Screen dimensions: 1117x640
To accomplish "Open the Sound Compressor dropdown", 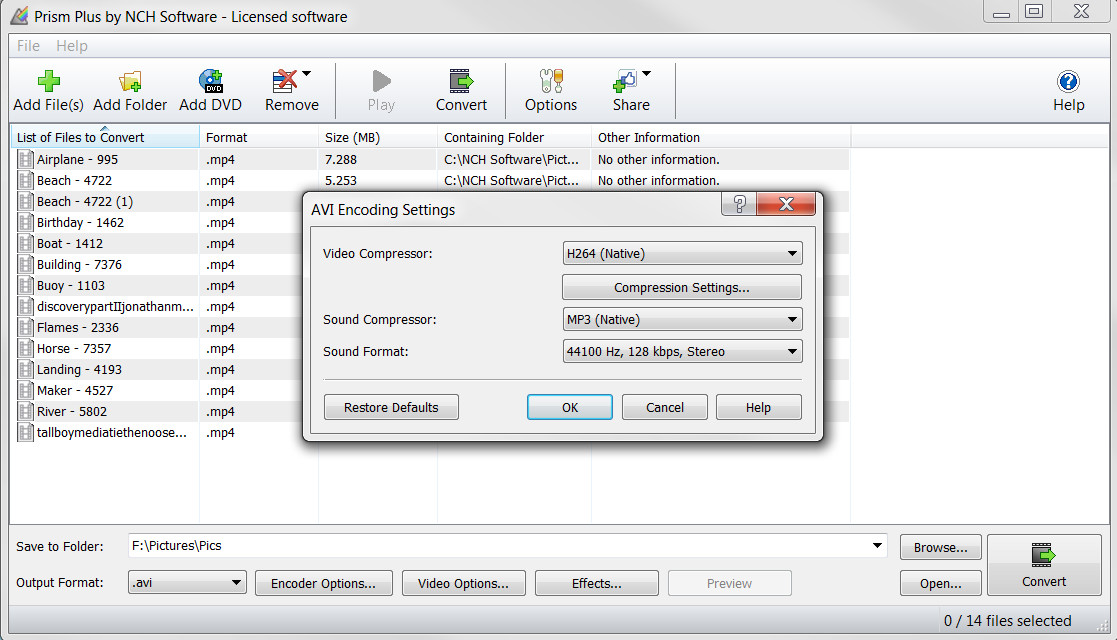I will click(681, 319).
